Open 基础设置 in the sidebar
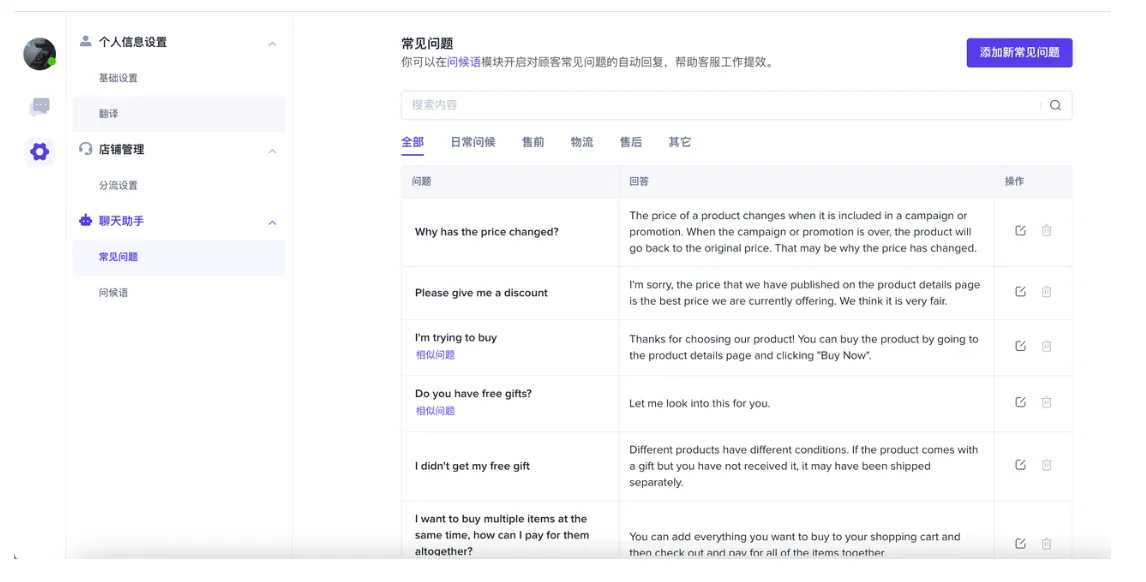Viewport: 1146px width, 582px height. [118, 78]
